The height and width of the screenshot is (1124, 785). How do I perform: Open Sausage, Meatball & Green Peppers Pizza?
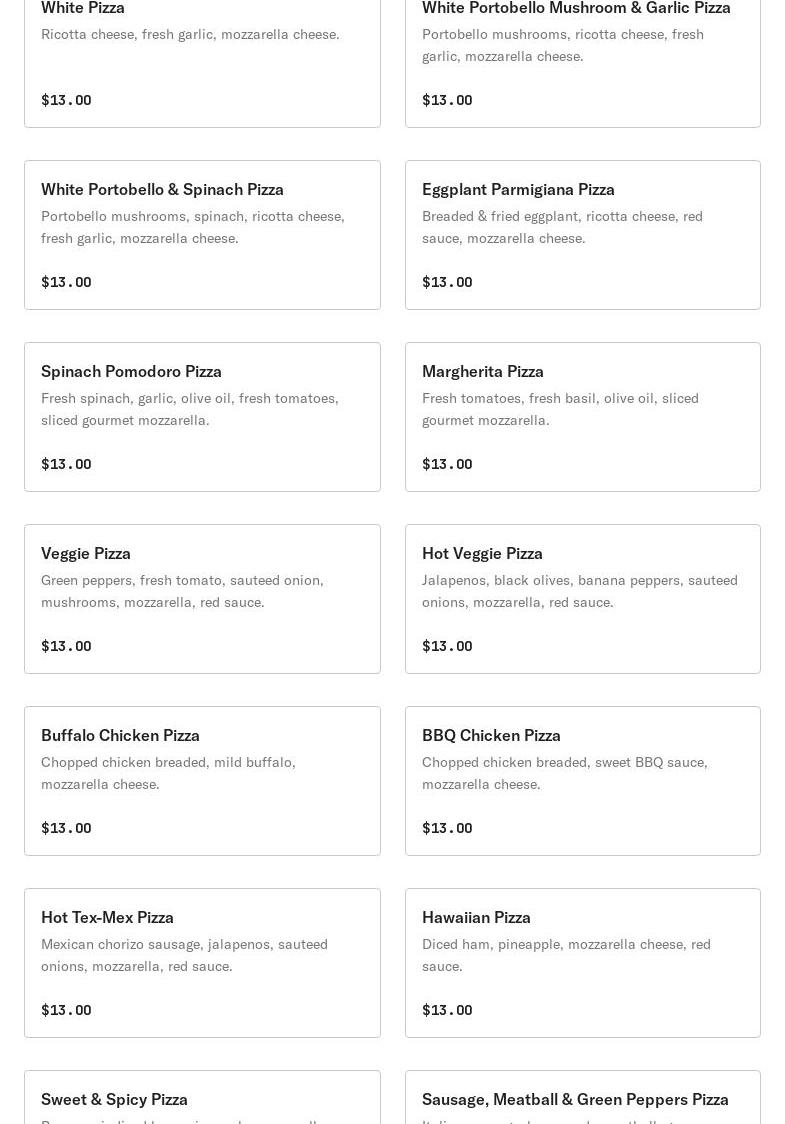pyautogui.click(x=583, y=1097)
